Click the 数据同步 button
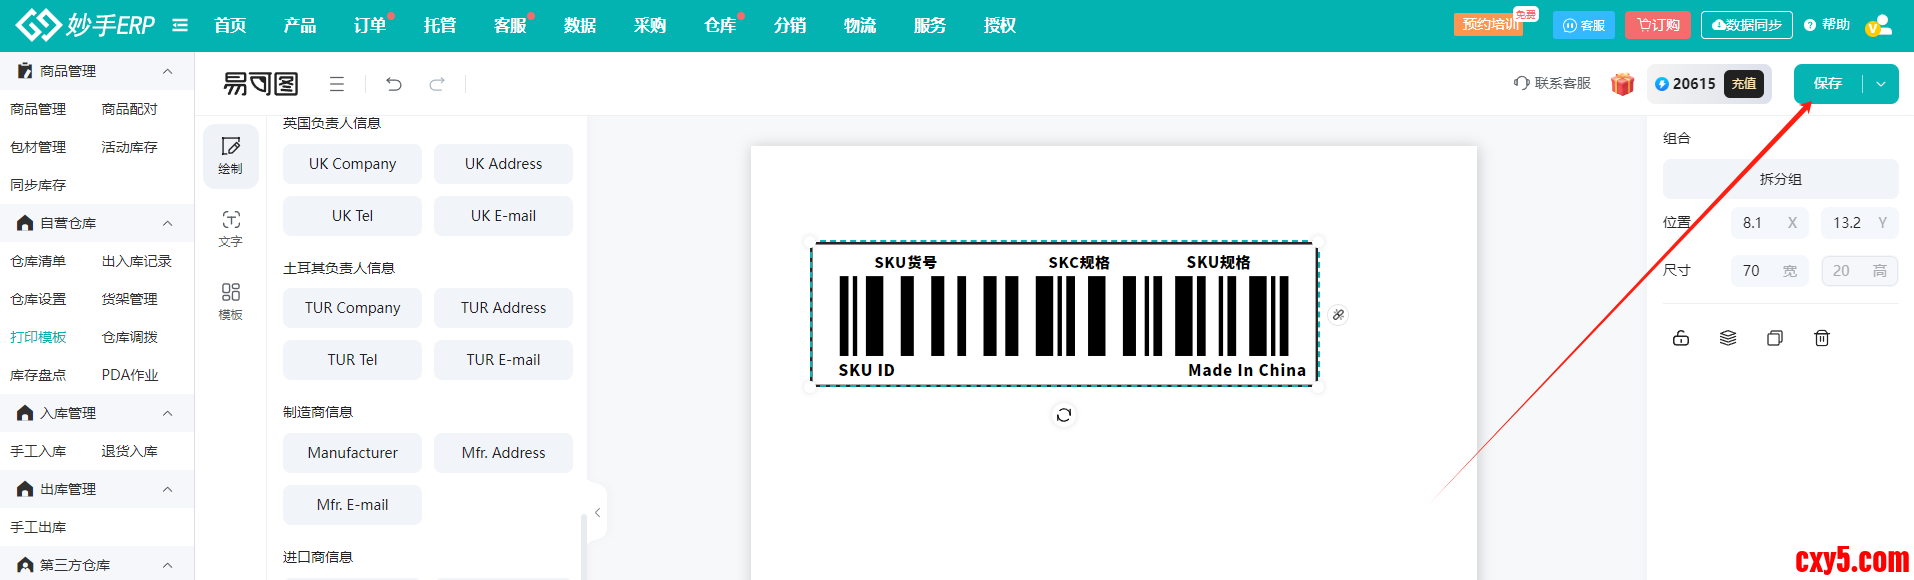Screen dimensions: 1914x580 point(1746,25)
